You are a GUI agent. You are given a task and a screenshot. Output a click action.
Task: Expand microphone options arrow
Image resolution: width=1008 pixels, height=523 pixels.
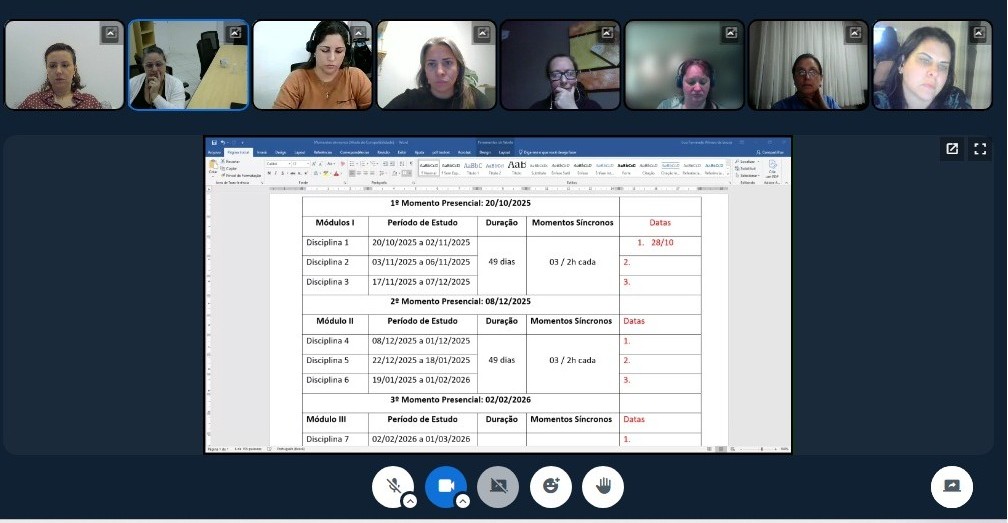pos(410,501)
